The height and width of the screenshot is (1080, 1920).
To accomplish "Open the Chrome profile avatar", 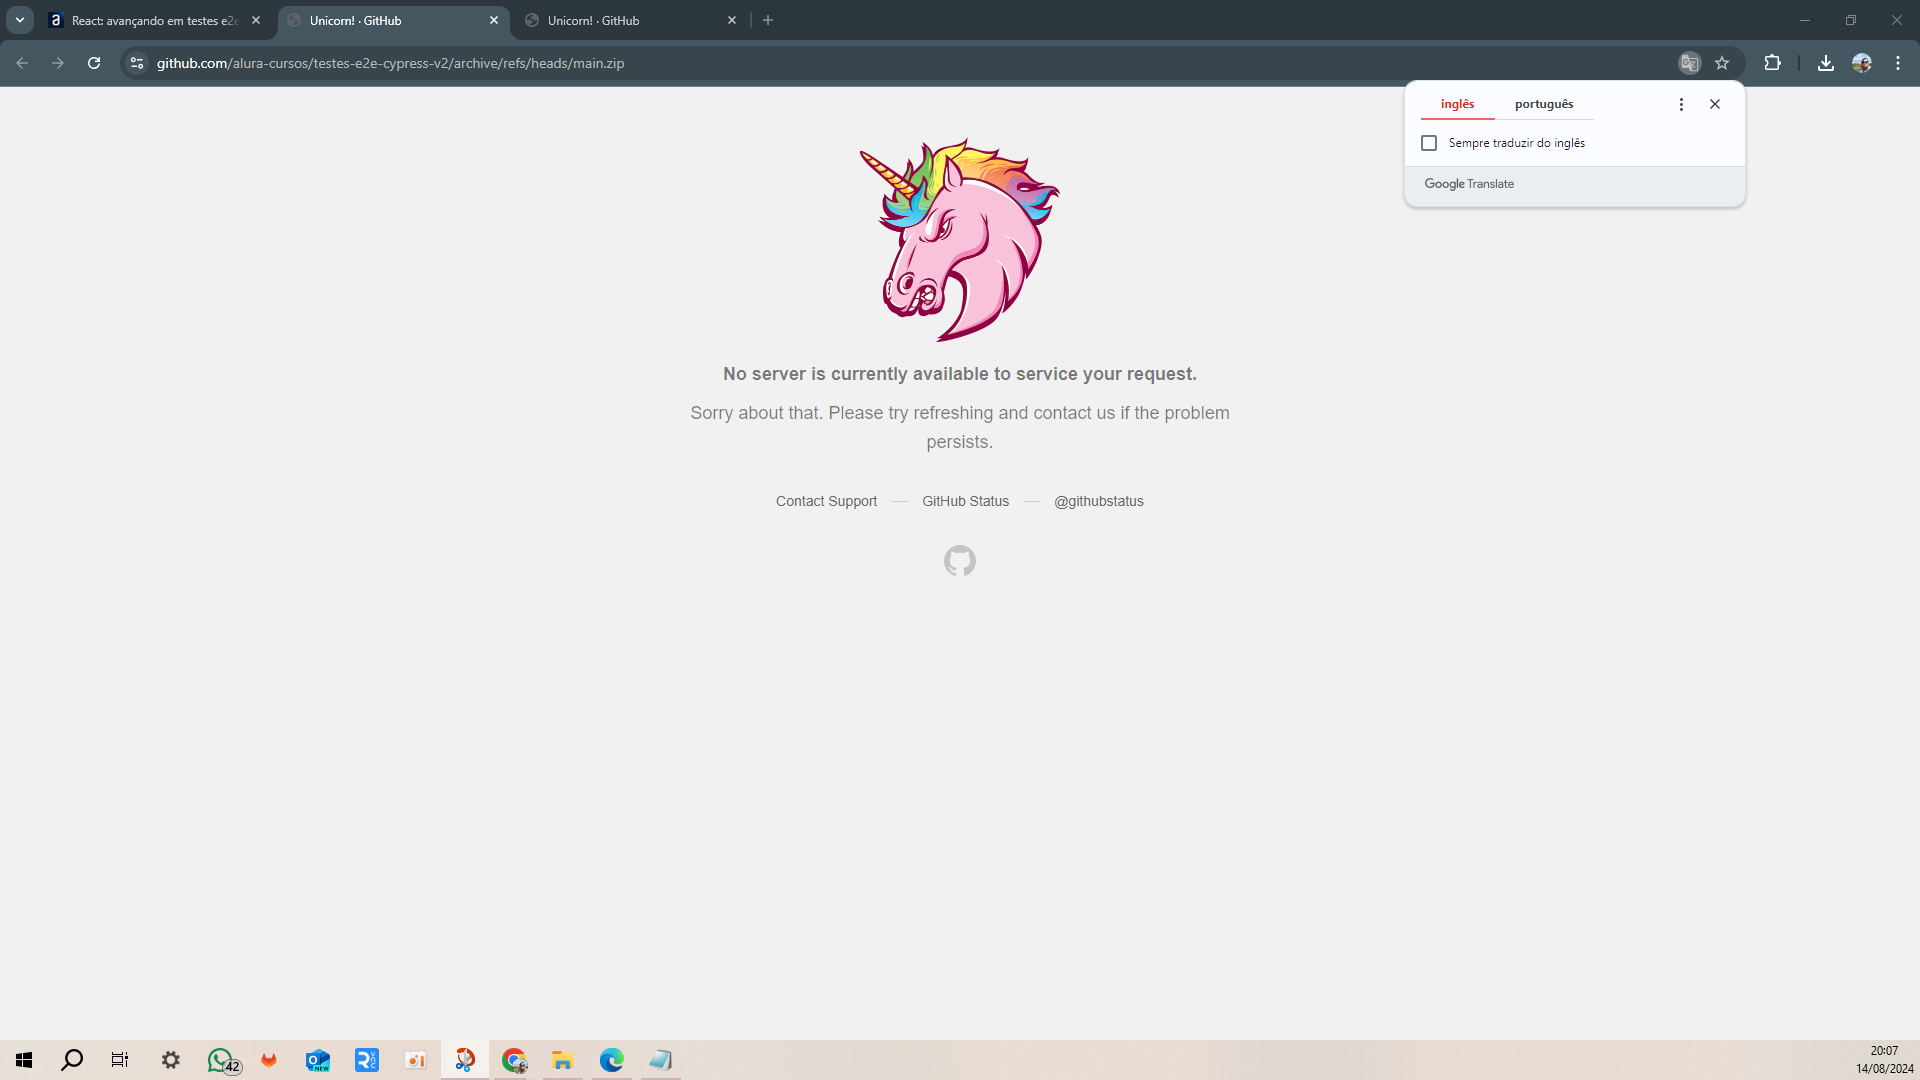I will [x=1862, y=63].
